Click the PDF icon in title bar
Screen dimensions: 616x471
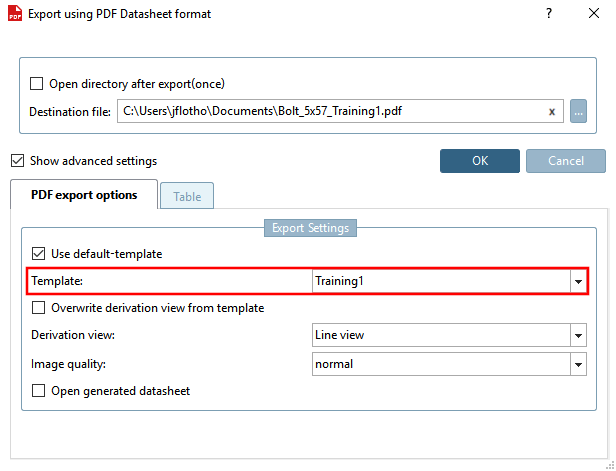click(x=15, y=15)
